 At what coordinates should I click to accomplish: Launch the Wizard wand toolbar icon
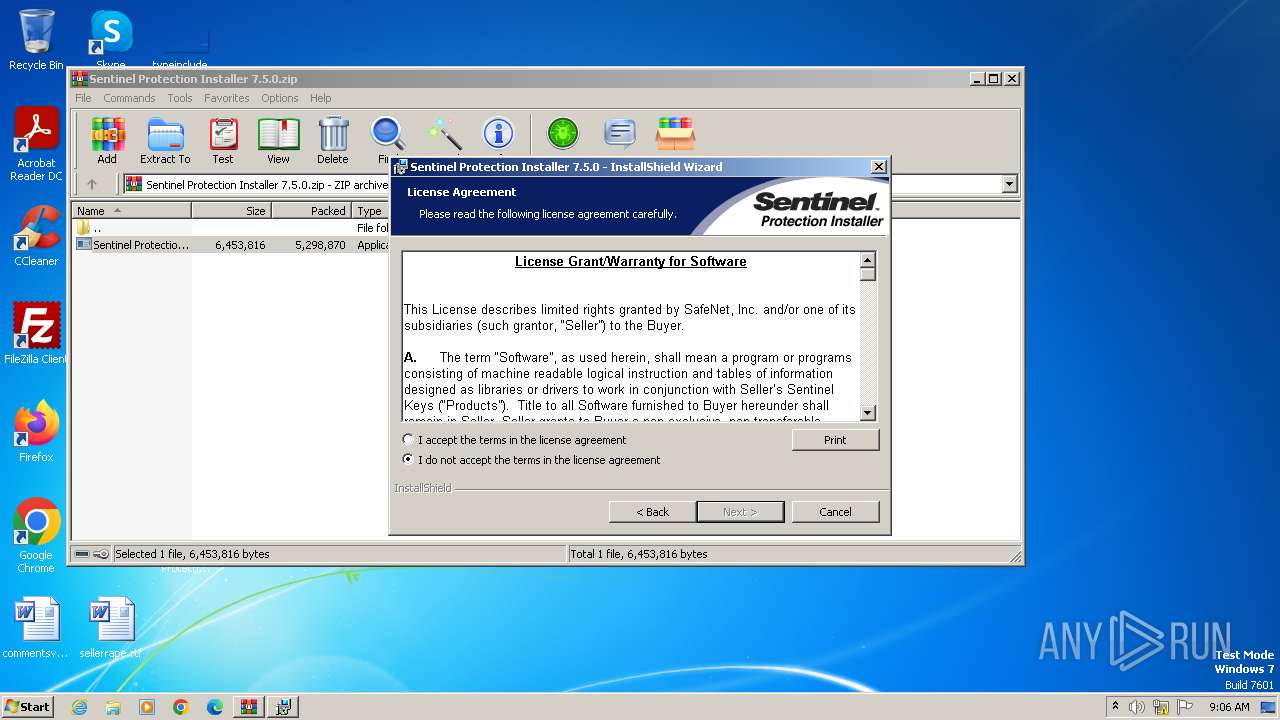coord(444,134)
